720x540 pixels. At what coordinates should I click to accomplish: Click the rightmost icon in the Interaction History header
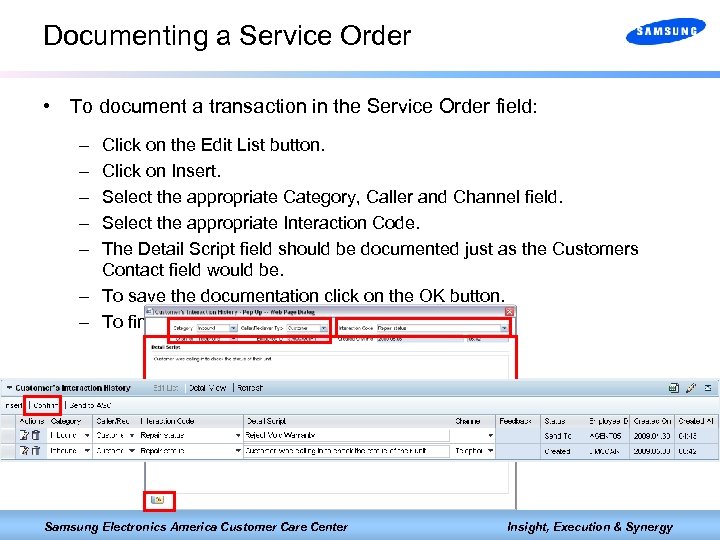pyautogui.click(x=708, y=388)
